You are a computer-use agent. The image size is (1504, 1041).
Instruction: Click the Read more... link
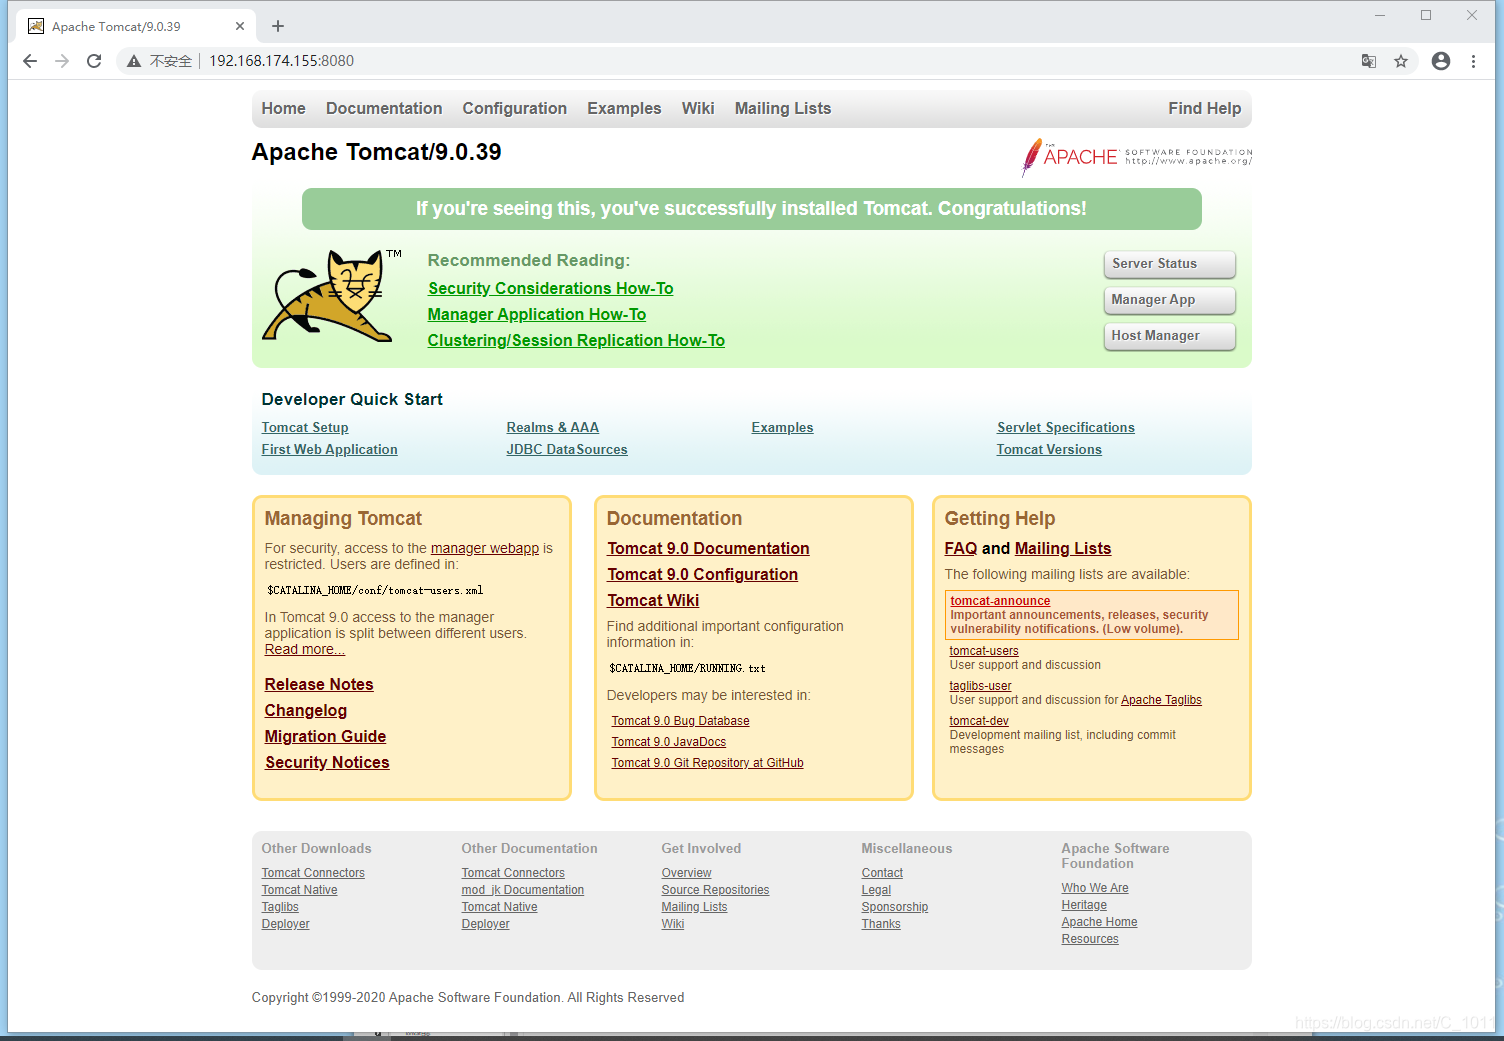[305, 649]
